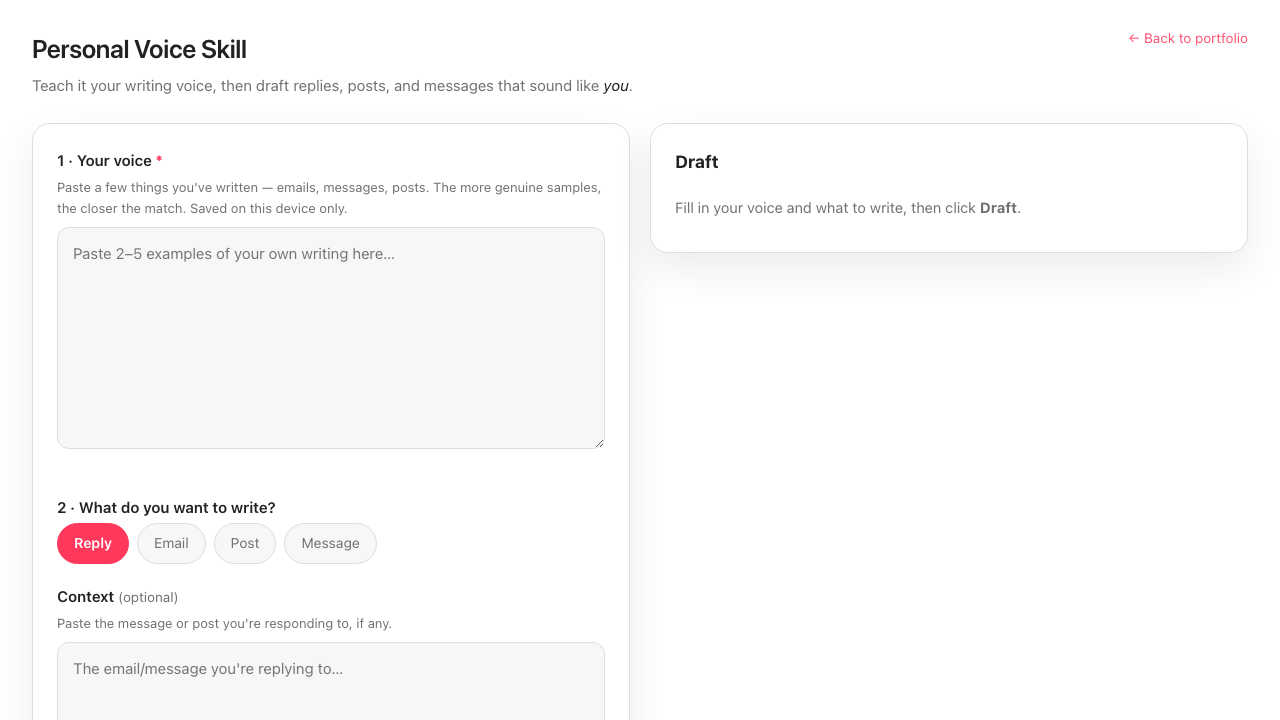The width and height of the screenshot is (1280, 720).
Task: Choose the Message writing type
Action: pos(330,543)
